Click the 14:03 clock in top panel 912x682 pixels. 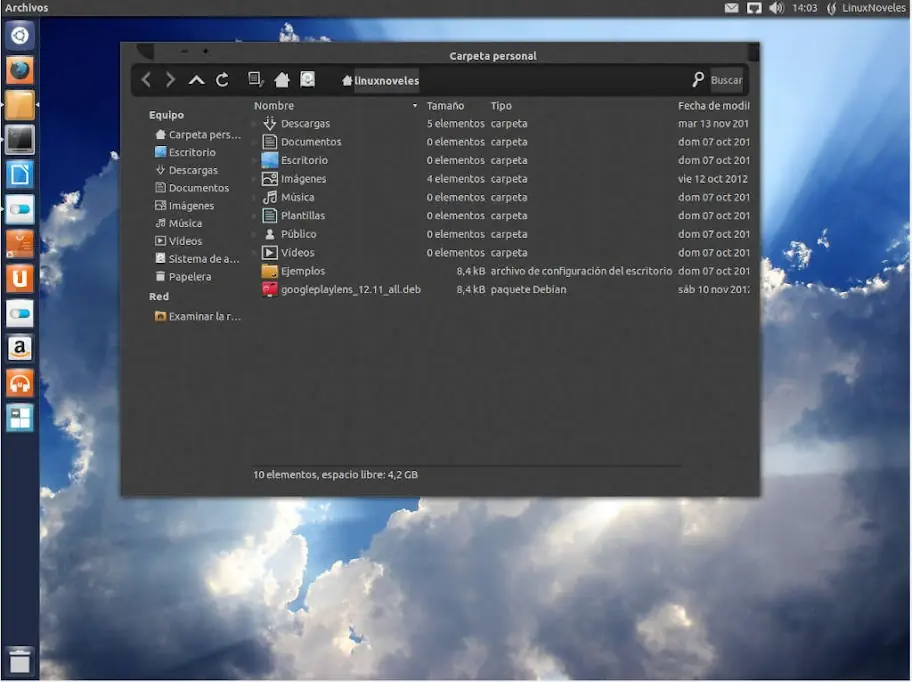[x=804, y=8]
